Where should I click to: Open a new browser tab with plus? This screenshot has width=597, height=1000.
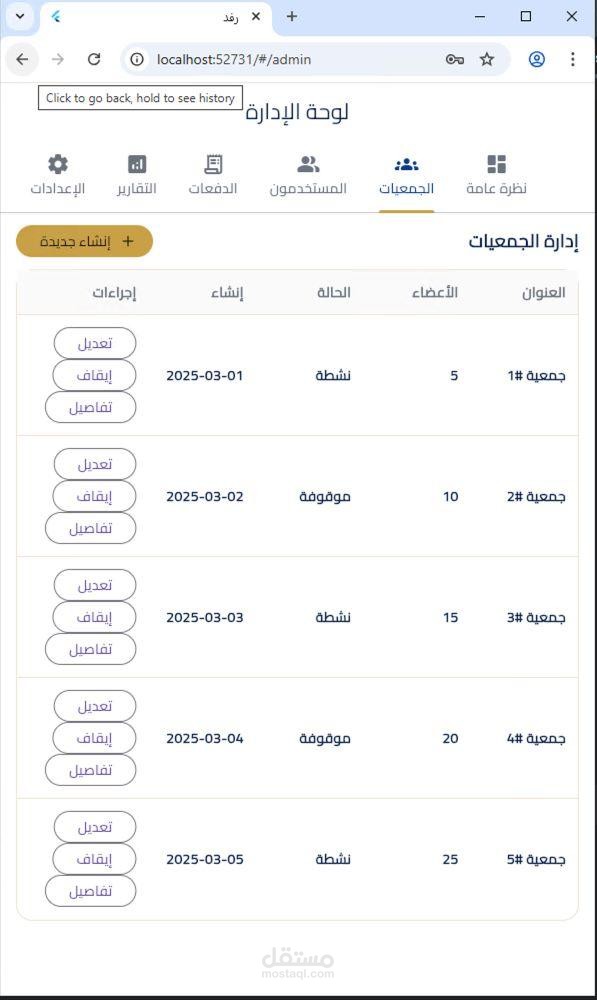tap(291, 17)
